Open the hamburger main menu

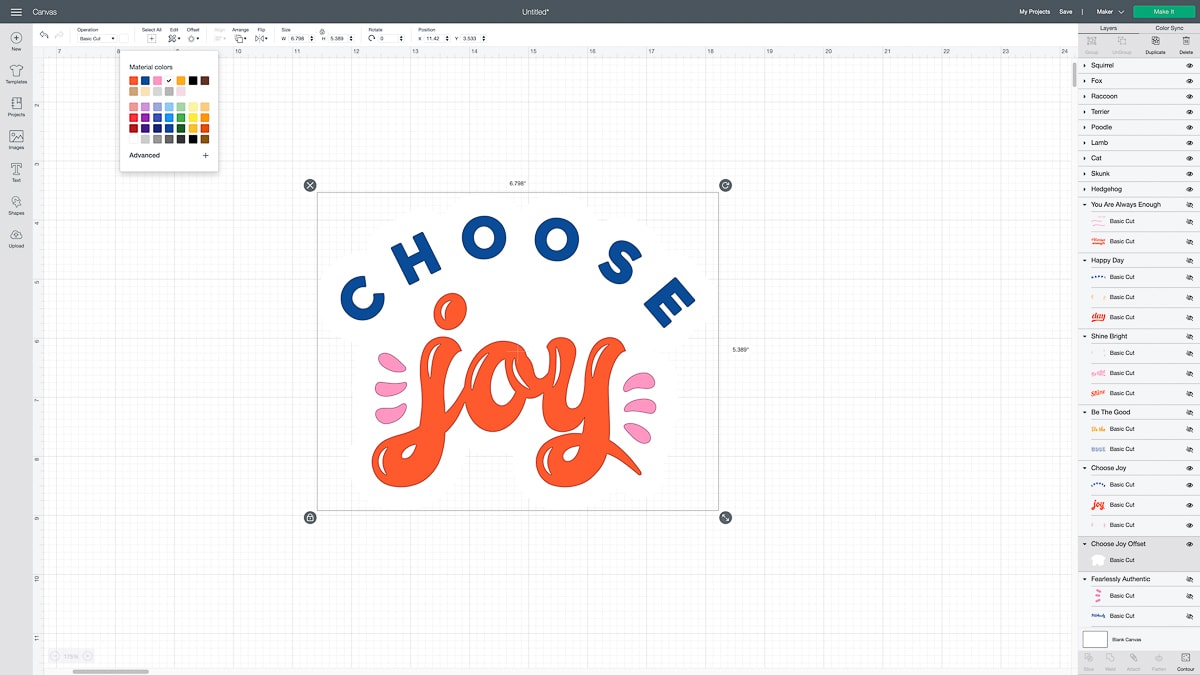click(x=16, y=12)
